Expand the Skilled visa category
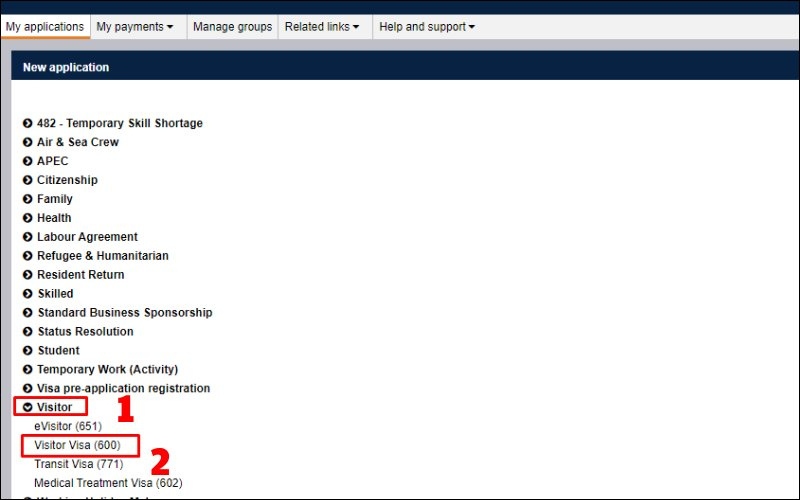800x500 pixels. point(28,294)
